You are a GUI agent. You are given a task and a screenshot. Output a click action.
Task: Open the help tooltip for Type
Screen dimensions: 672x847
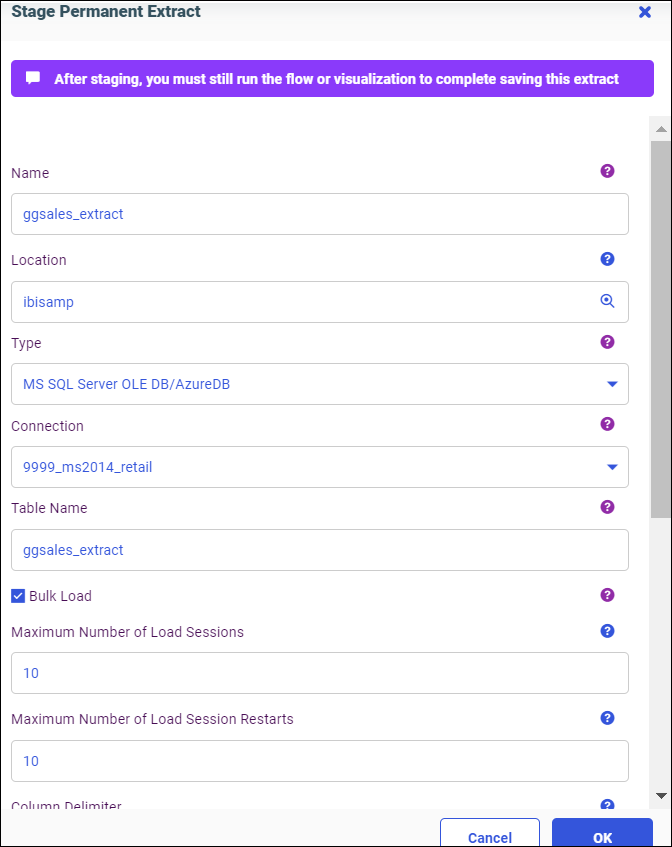point(607,342)
